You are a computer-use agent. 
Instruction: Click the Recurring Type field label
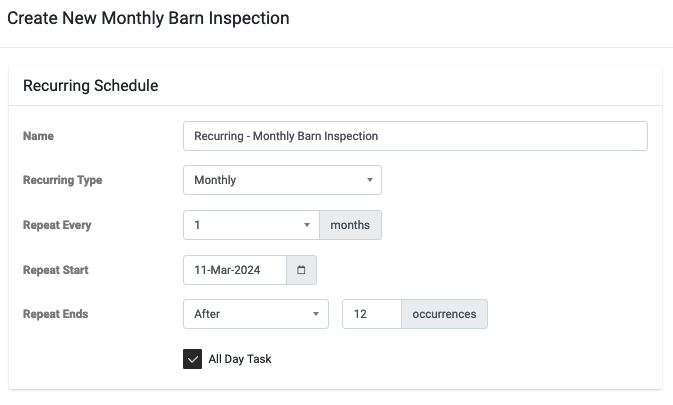click(x=63, y=180)
